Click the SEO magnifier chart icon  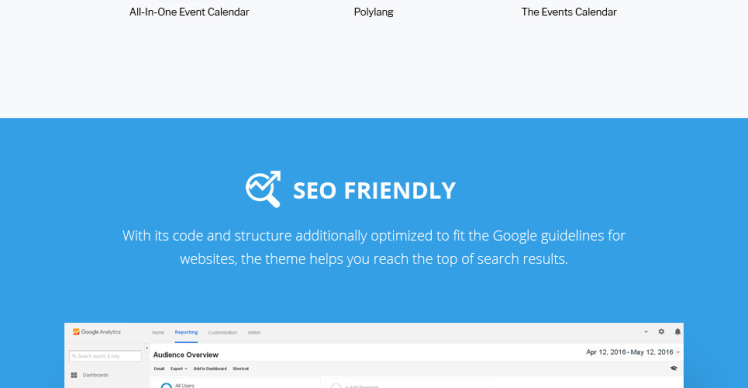(x=263, y=189)
